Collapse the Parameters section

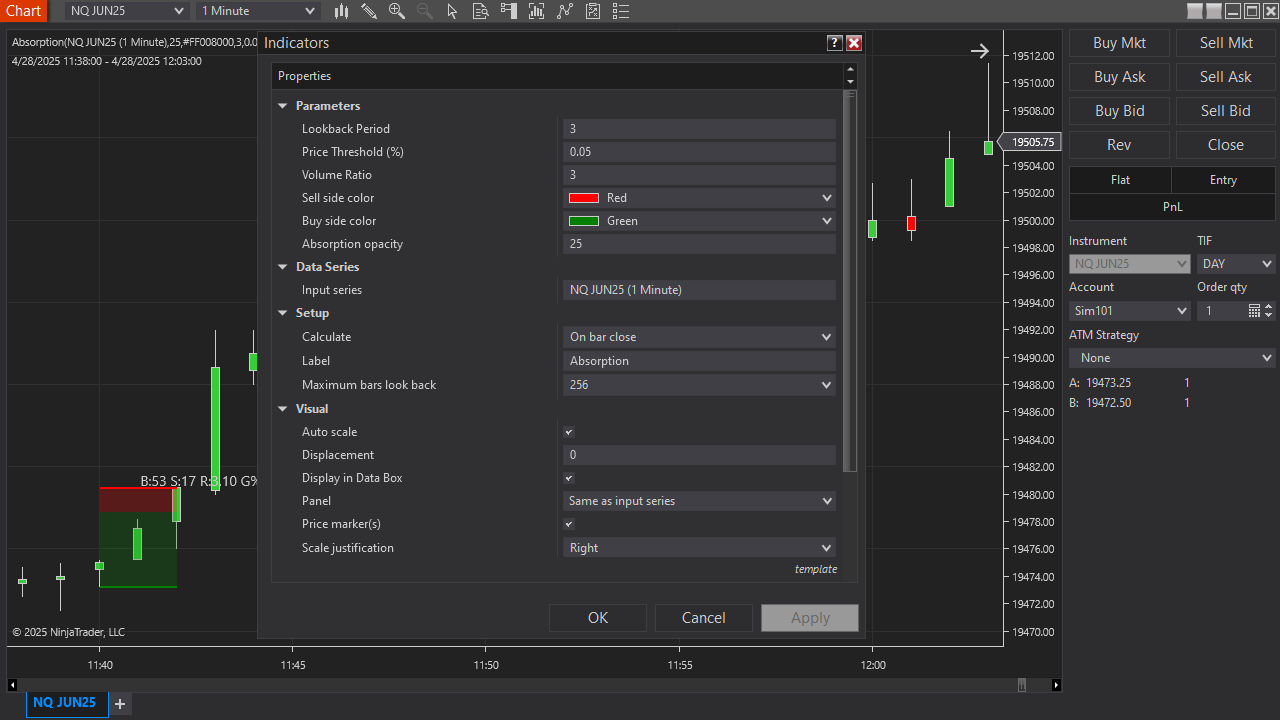point(284,106)
